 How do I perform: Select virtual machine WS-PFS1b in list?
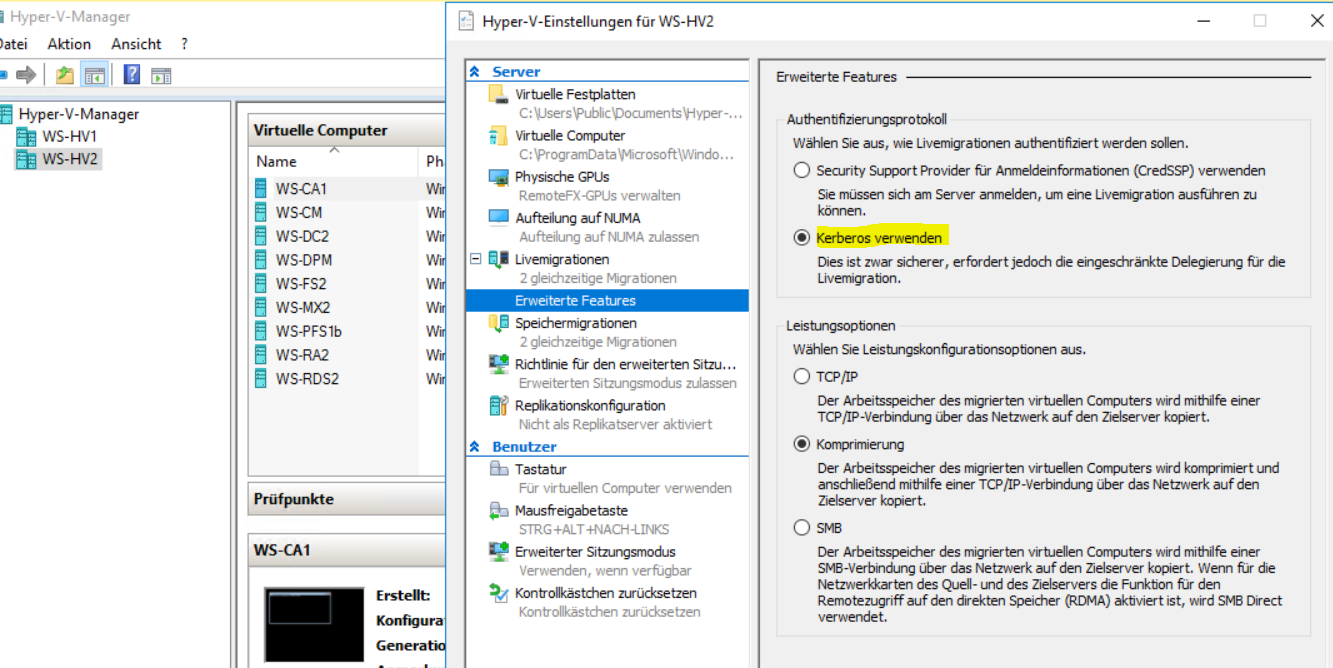[x=308, y=331]
